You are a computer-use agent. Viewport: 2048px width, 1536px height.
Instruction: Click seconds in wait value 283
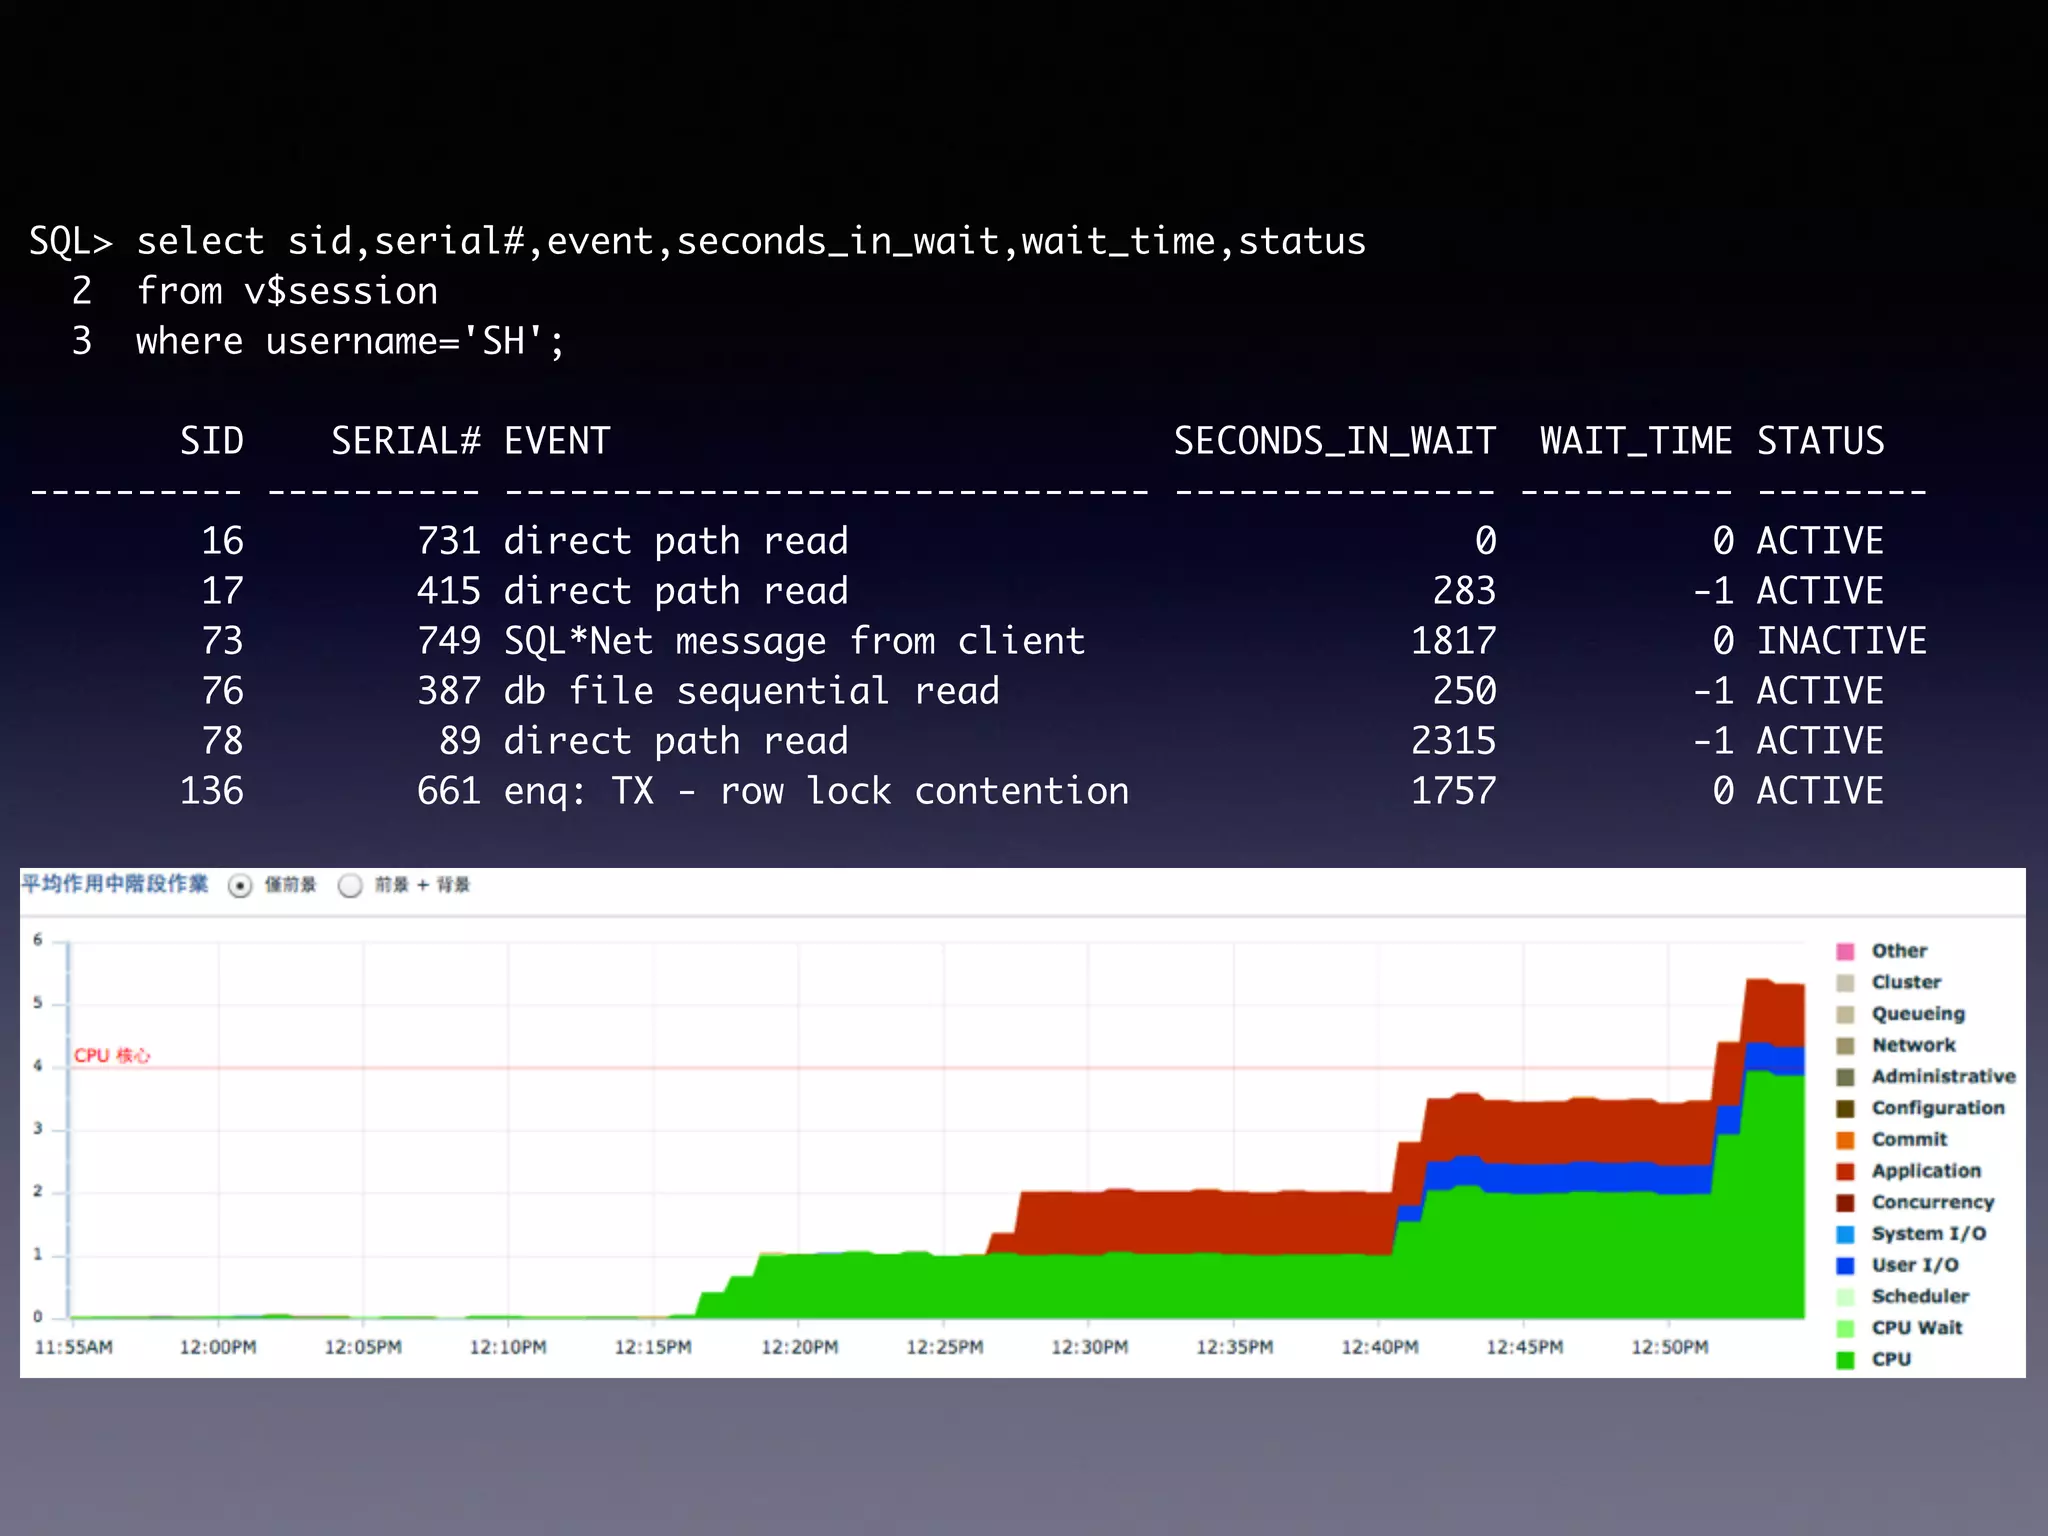pyautogui.click(x=1465, y=591)
